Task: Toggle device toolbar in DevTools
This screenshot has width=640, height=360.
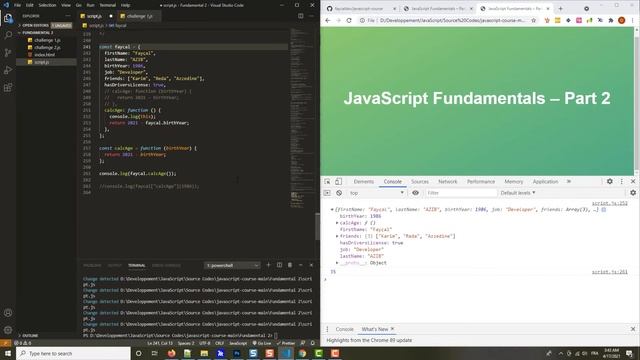Action: tap(338, 182)
